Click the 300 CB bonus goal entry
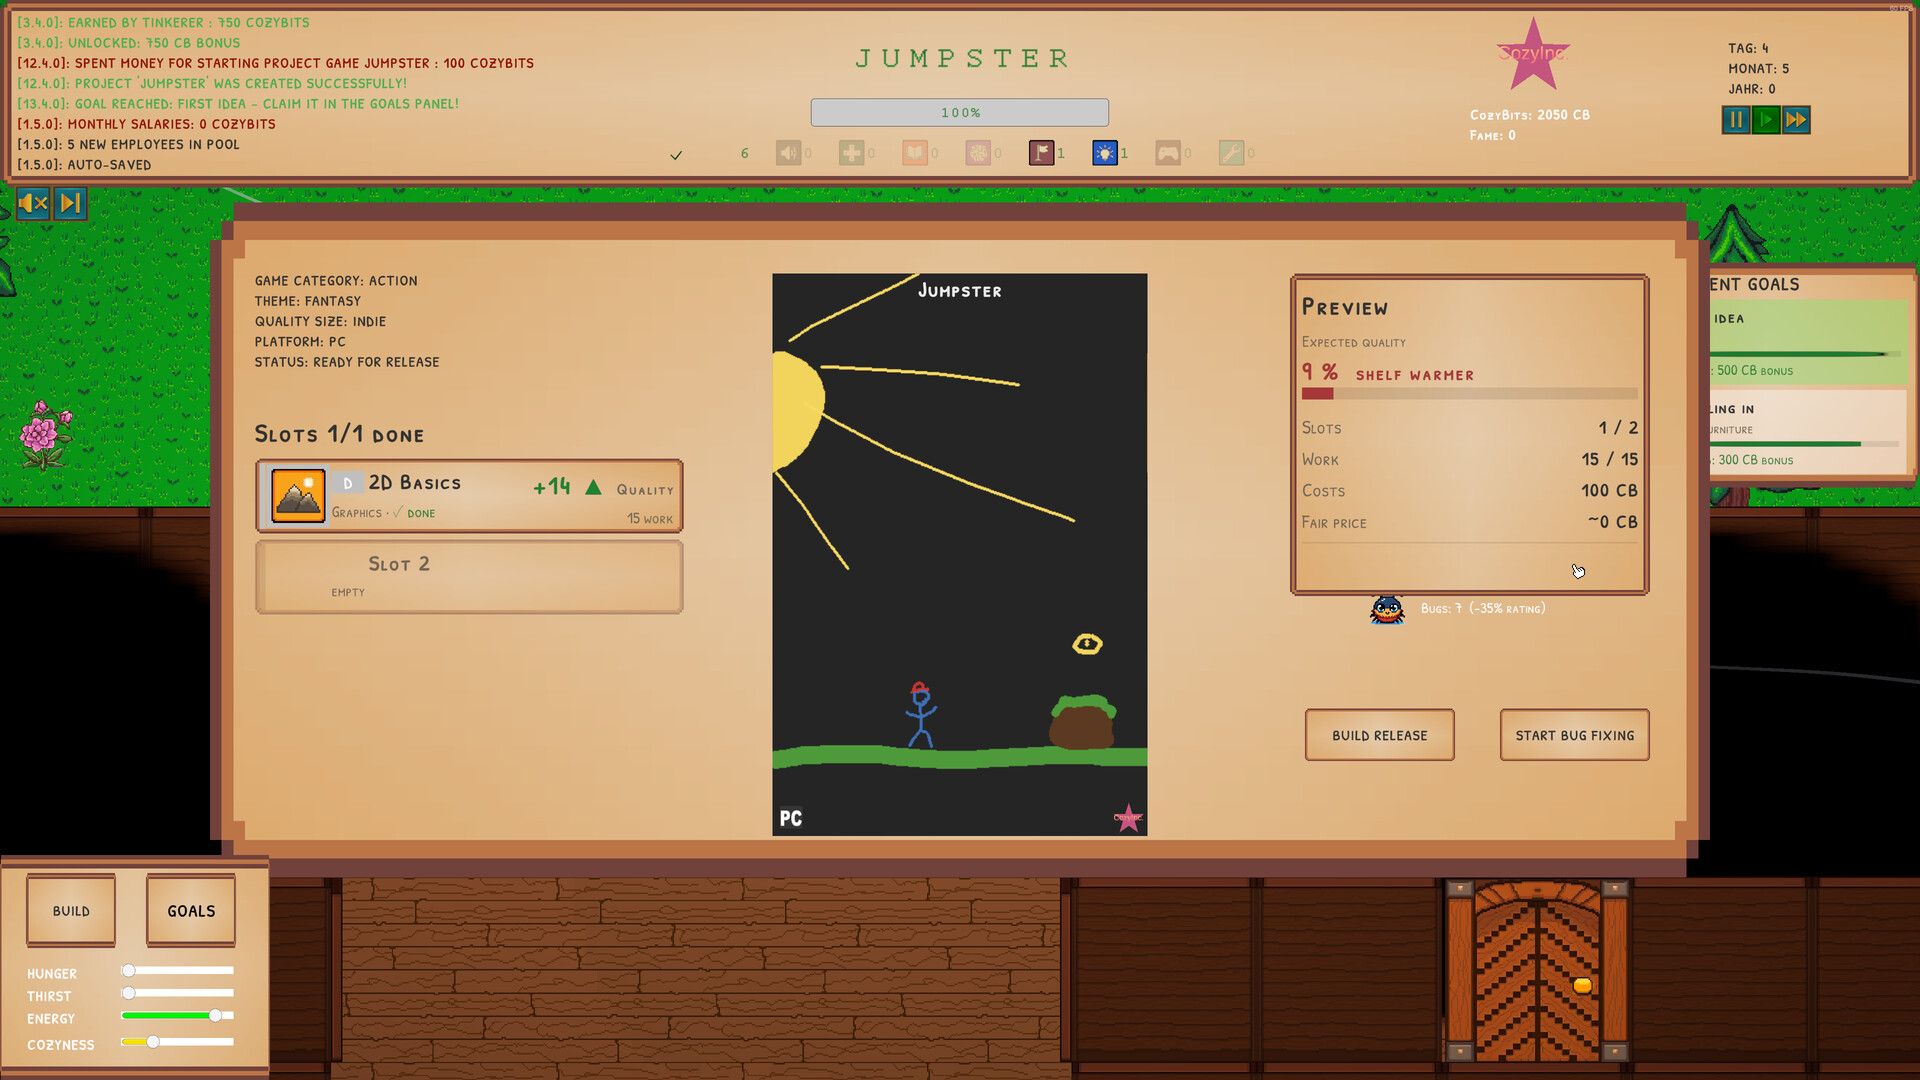The width and height of the screenshot is (1920, 1080). click(x=1808, y=432)
